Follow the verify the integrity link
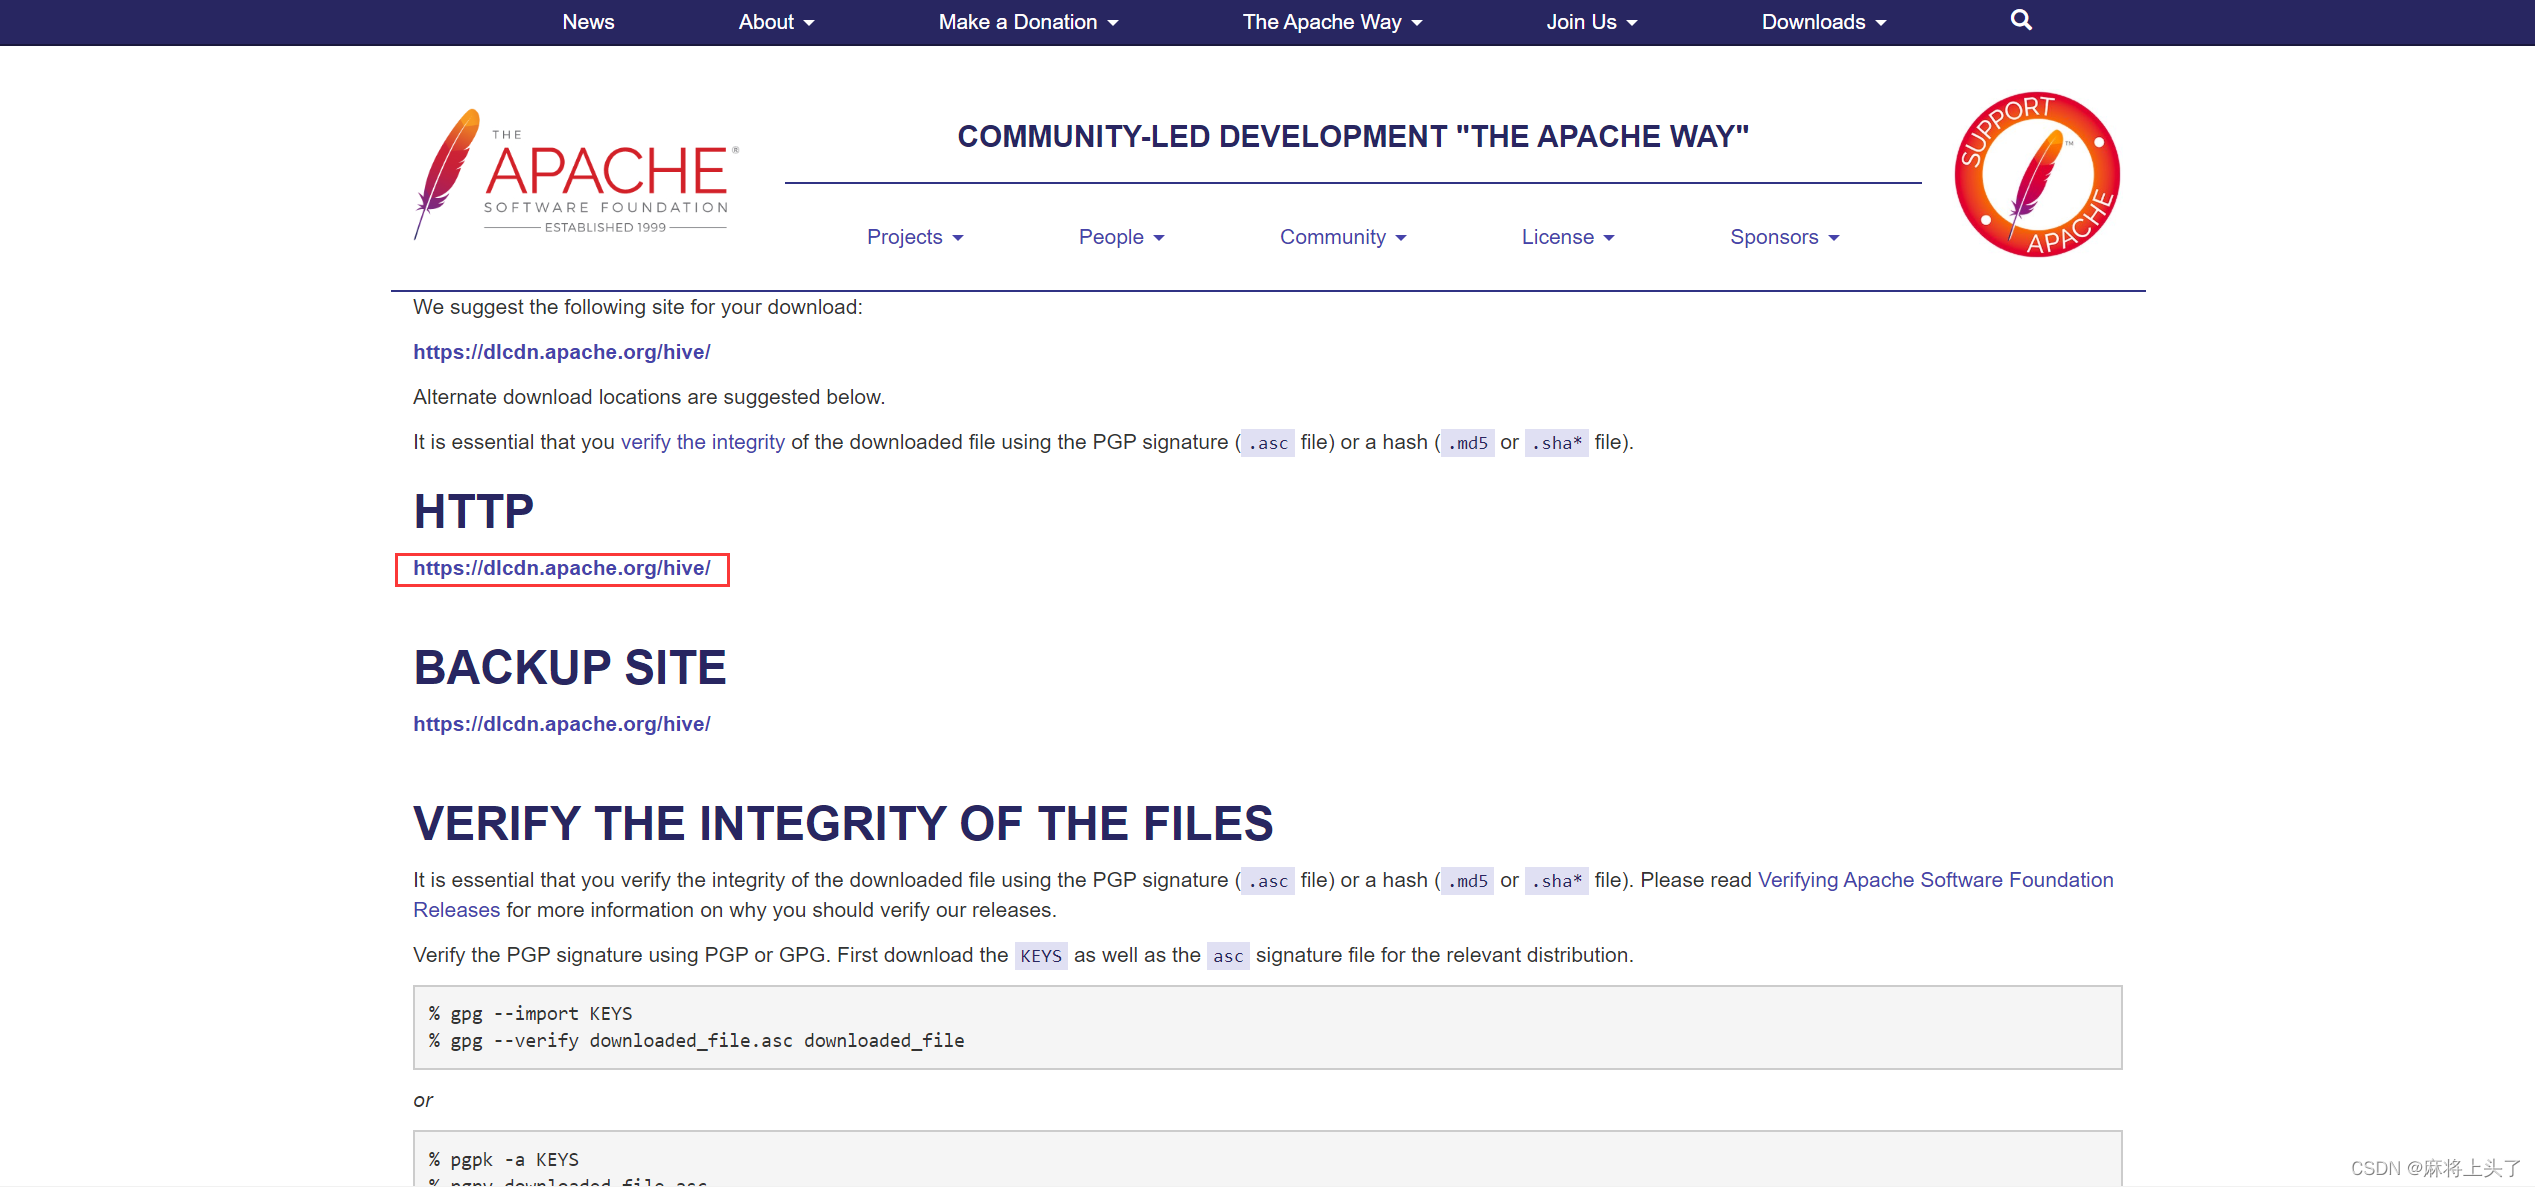 point(701,441)
